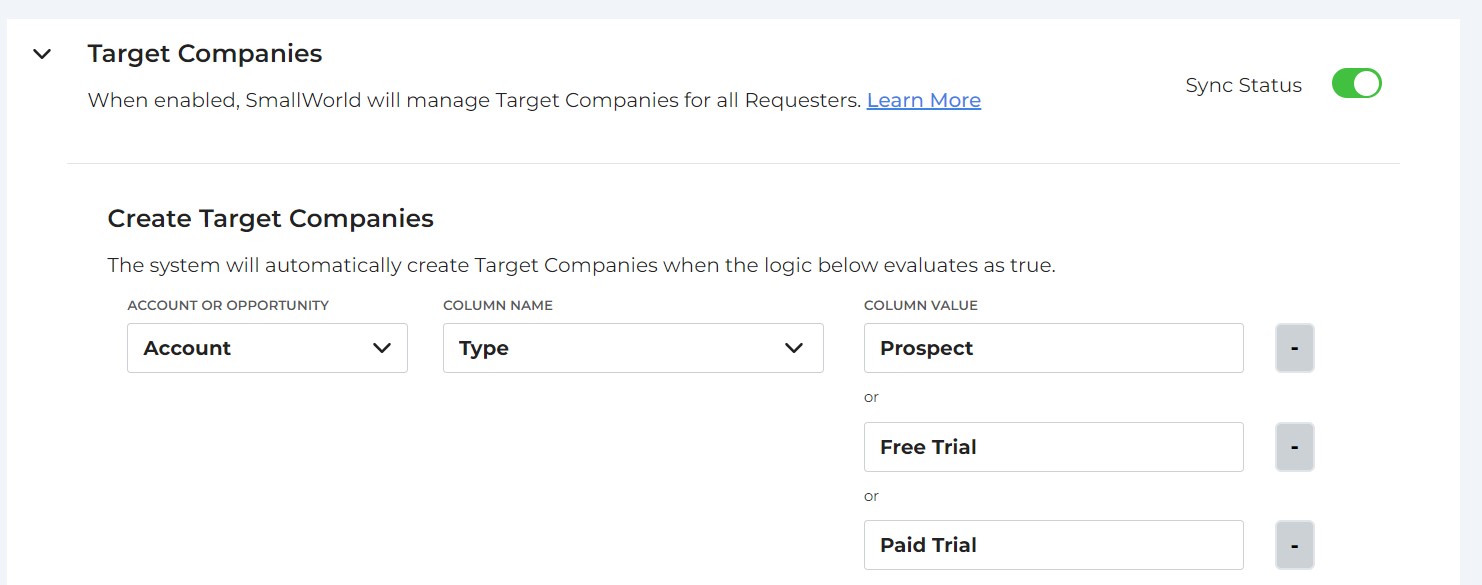The height and width of the screenshot is (585, 1482).
Task: Remove the Prospect column value condition
Action: pyautogui.click(x=1294, y=347)
